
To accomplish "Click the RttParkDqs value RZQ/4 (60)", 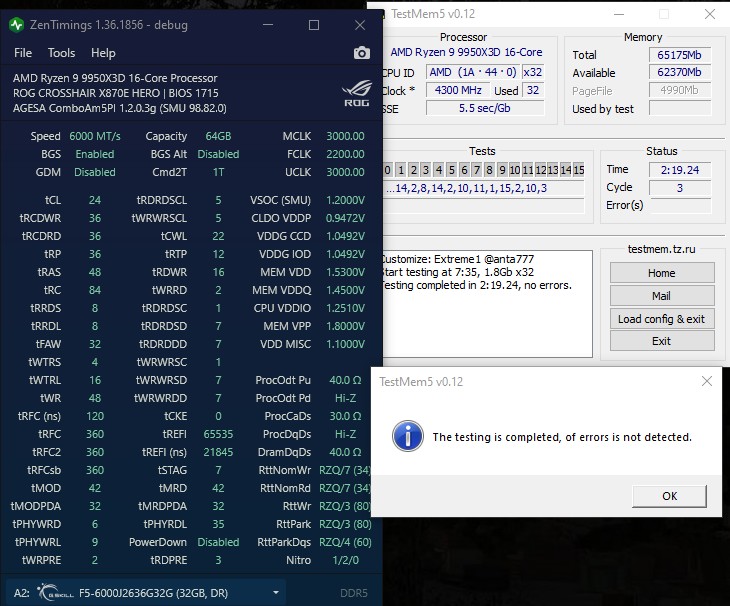I will pyautogui.click(x=345, y=542).
